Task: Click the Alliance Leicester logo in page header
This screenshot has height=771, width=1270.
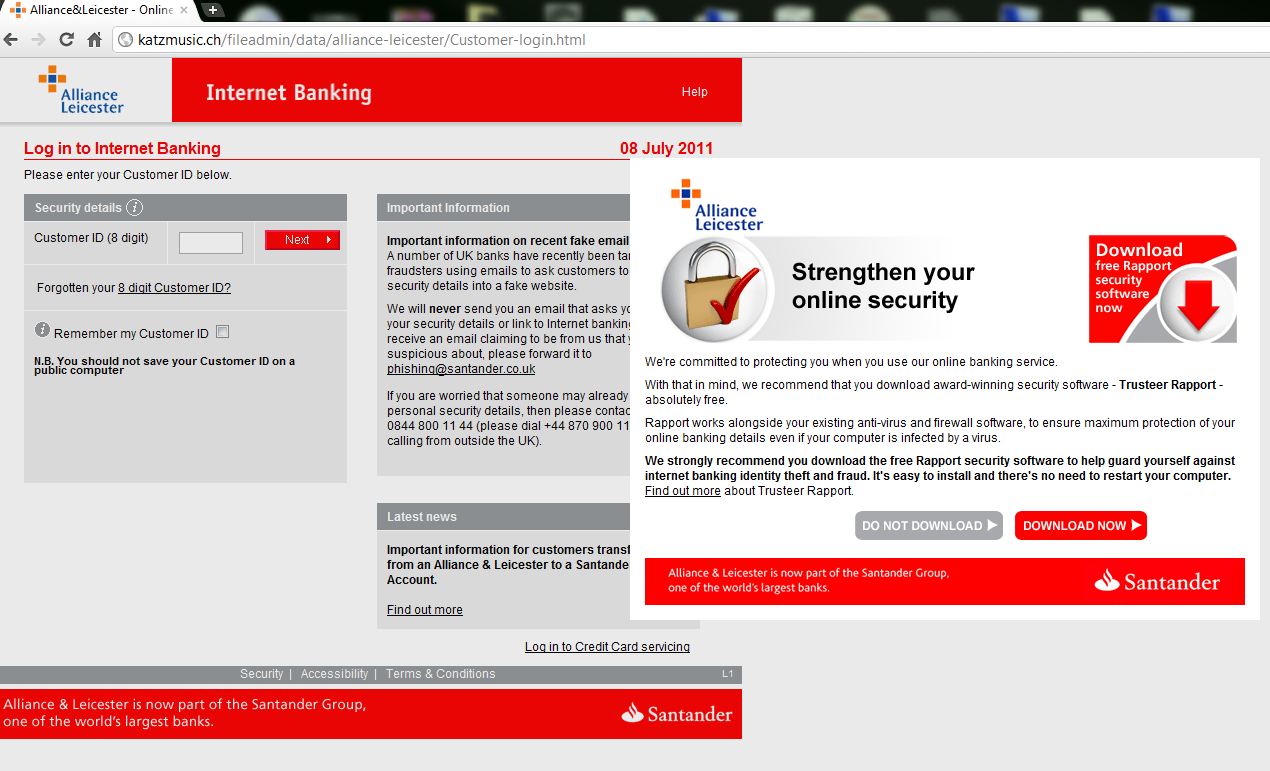Action: pyautogui.click(x=81, y=89)
